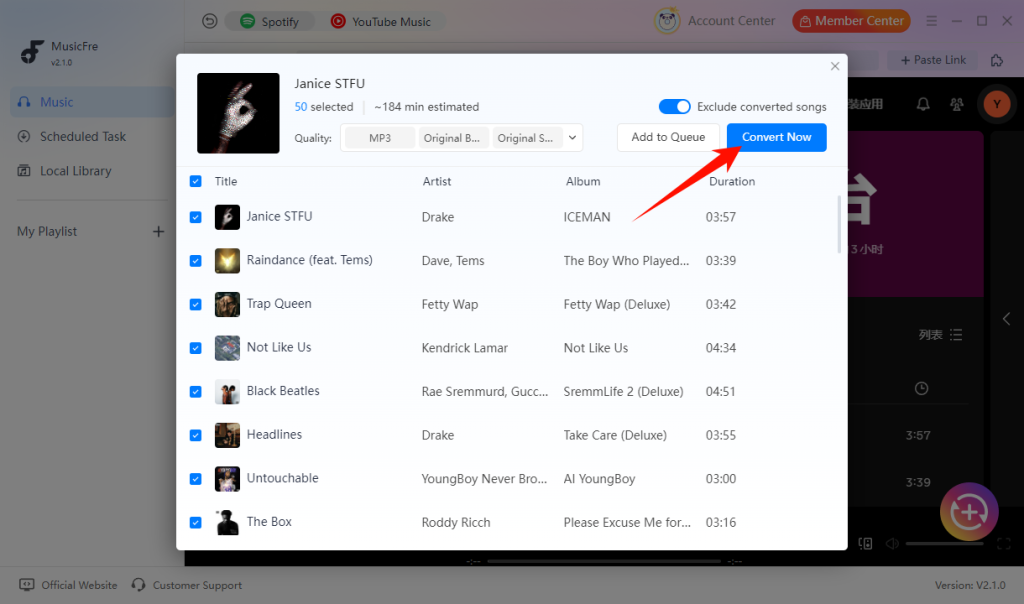Click the player volume speaker icon

891,543
